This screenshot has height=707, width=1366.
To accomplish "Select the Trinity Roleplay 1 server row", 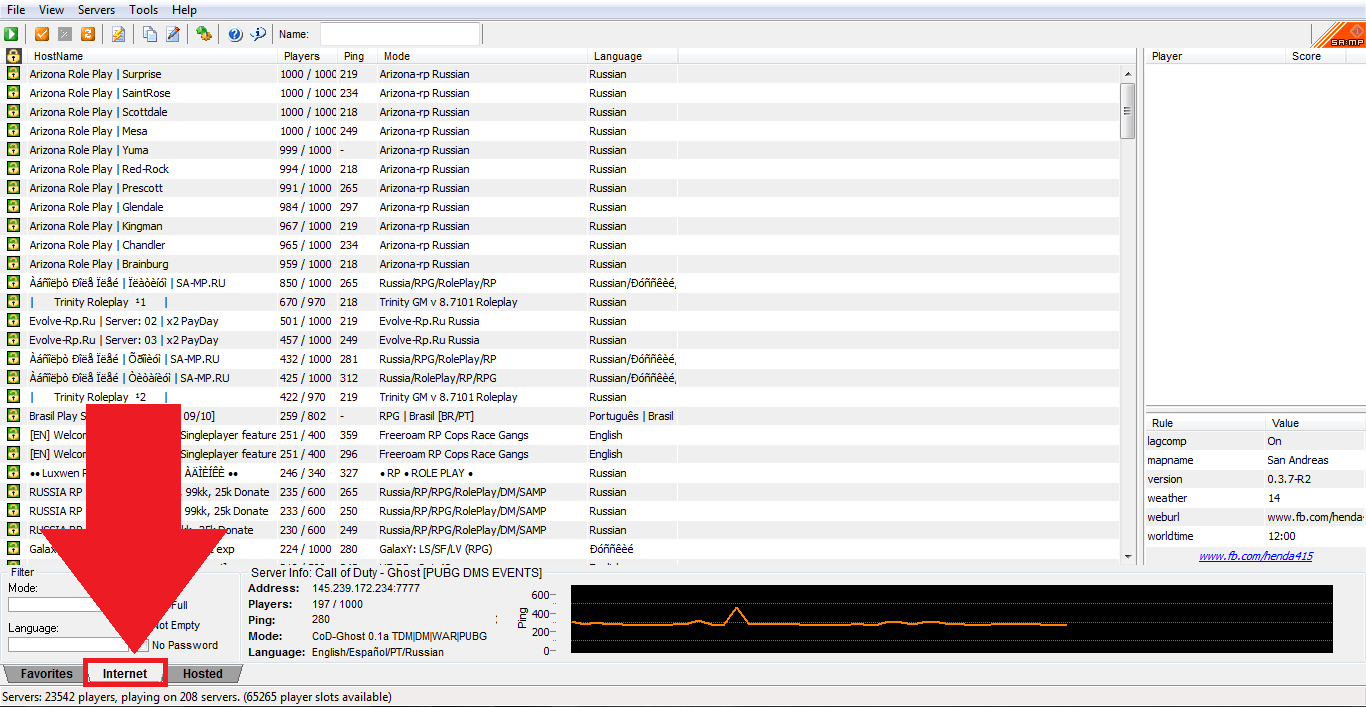I will pyautogui.click(x=562, y=302).
